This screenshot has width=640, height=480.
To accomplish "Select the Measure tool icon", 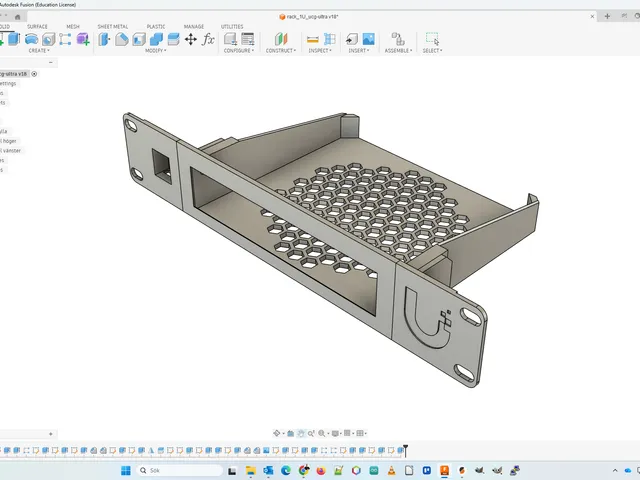I will pos(312,39).
